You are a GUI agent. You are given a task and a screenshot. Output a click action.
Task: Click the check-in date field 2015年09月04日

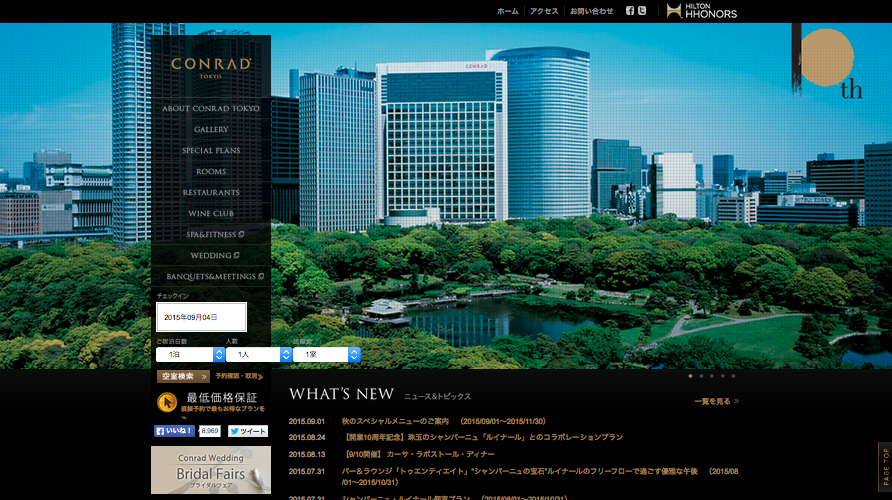[201, 317]
